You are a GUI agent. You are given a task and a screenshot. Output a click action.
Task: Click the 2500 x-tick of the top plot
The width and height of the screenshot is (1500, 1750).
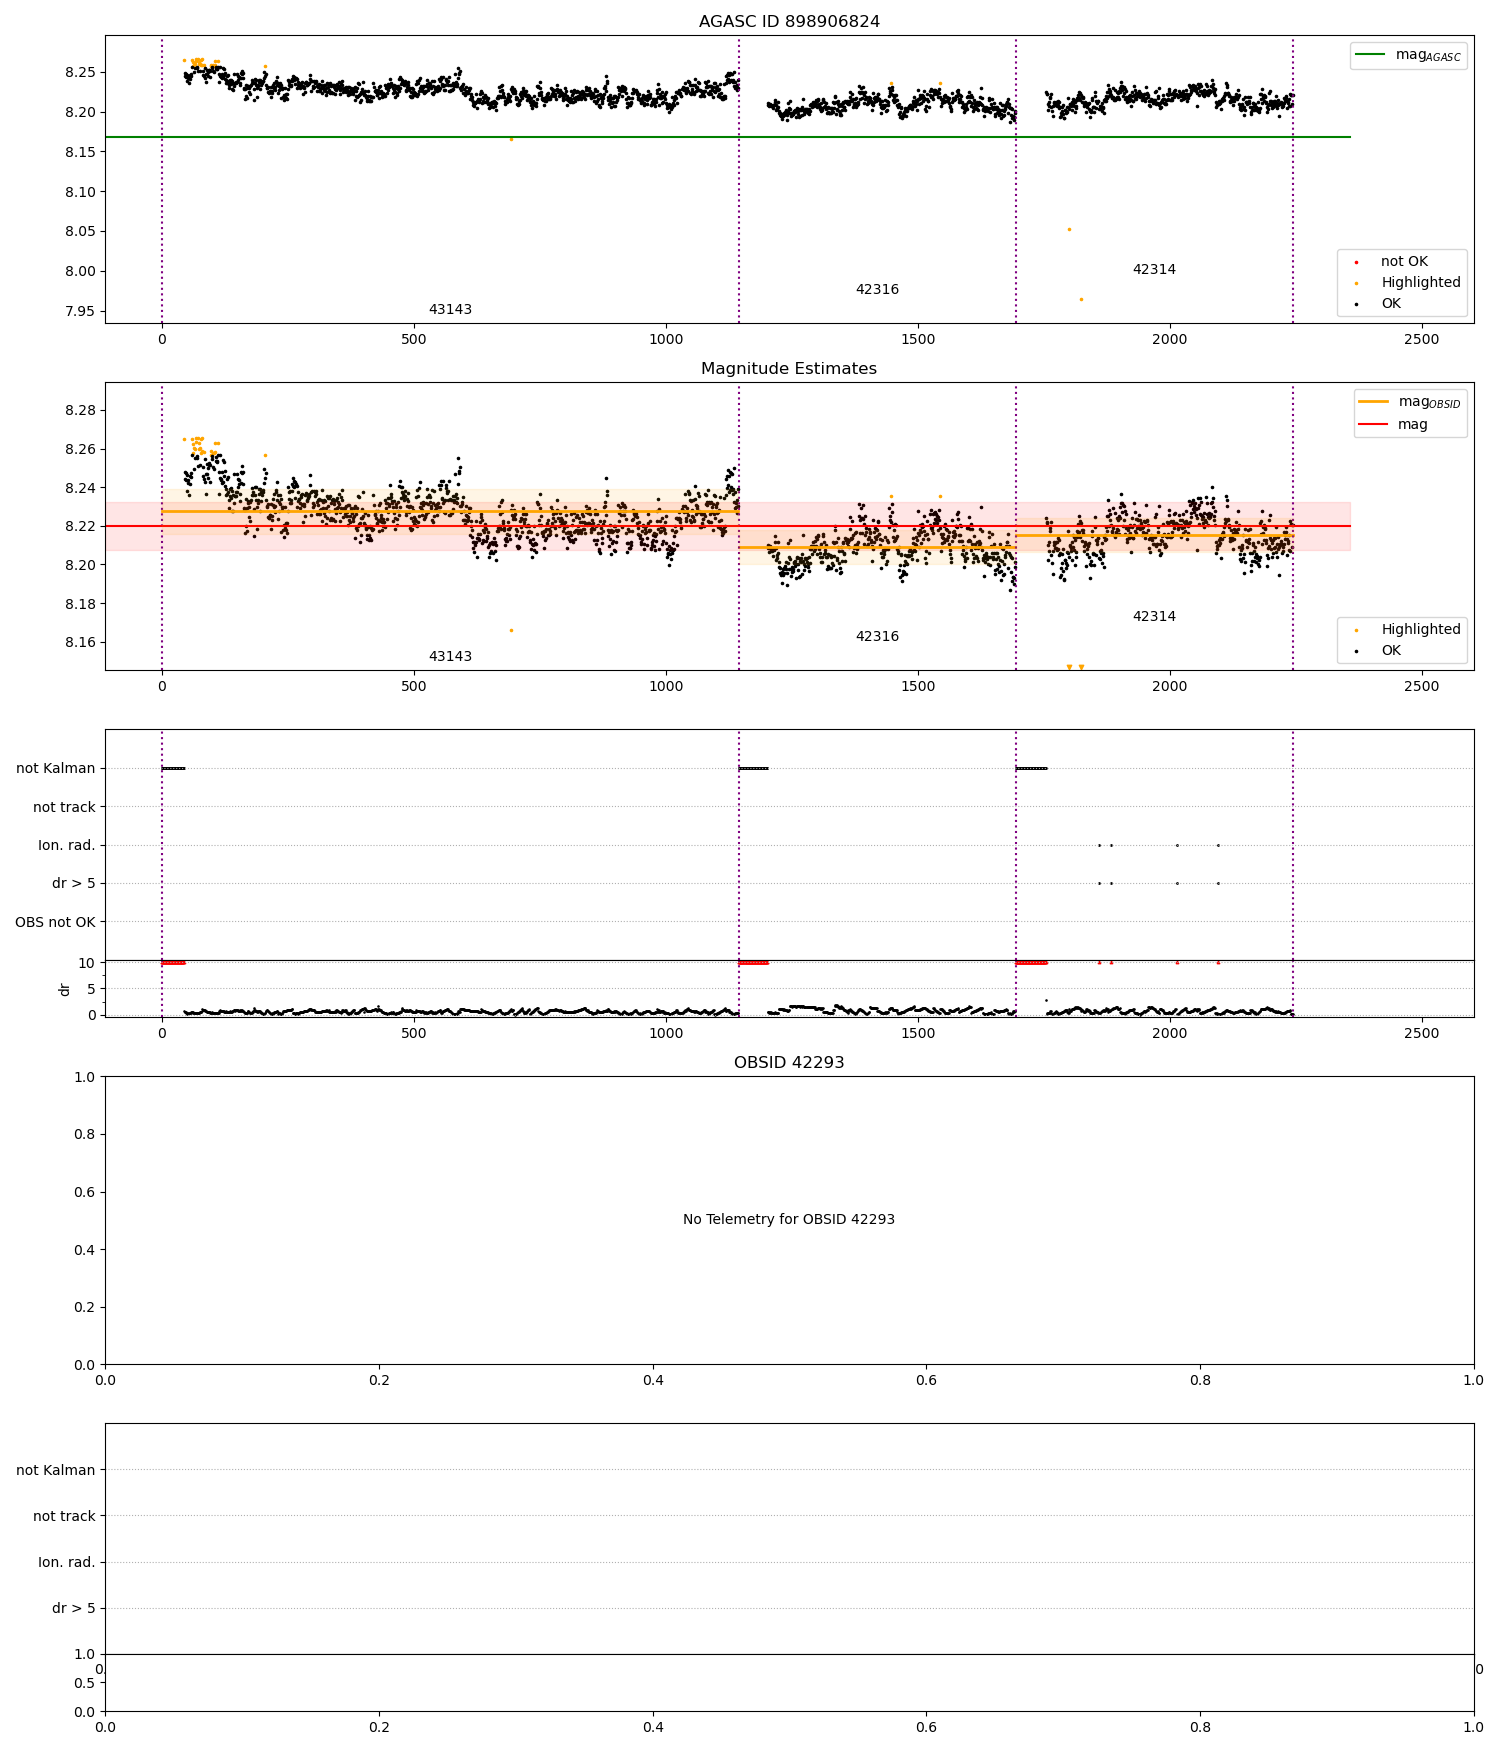coord(1422,340)
